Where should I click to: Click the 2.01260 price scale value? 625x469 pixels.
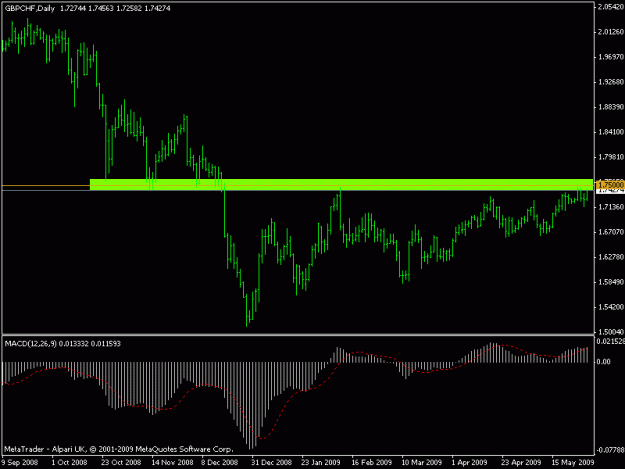click(x=611, y=32)
